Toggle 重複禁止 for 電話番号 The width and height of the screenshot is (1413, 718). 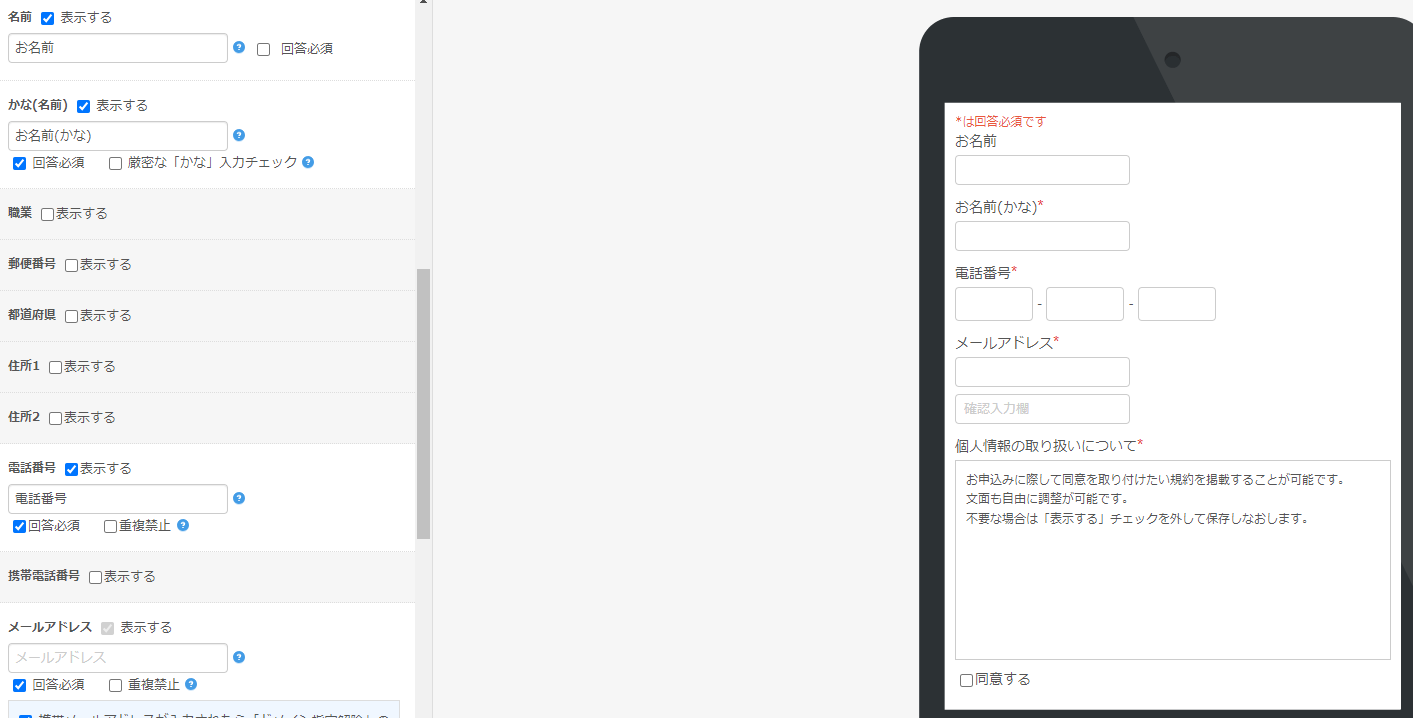click(x=111, y=526)
